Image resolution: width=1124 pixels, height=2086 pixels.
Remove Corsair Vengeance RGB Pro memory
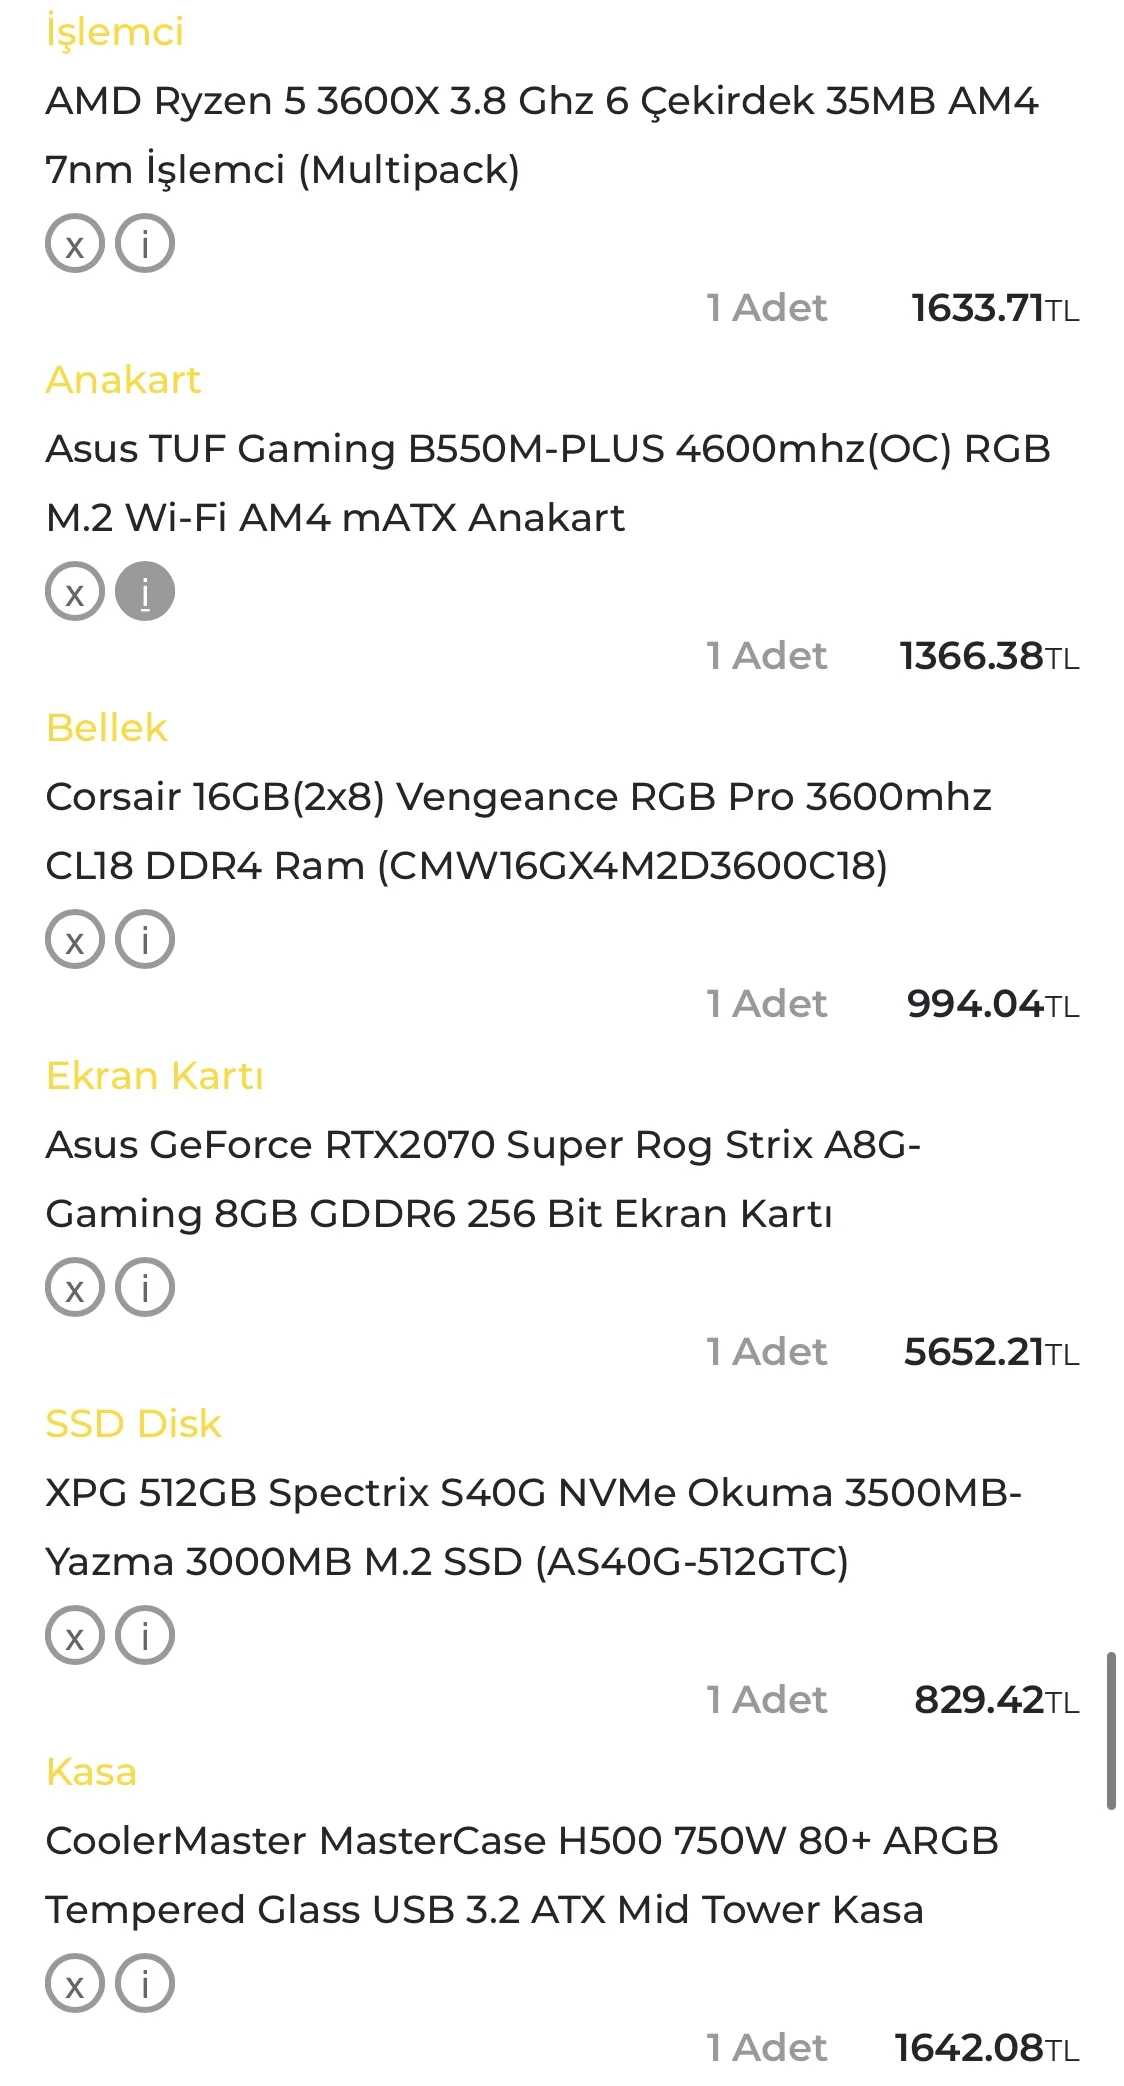tap(74, 940)
